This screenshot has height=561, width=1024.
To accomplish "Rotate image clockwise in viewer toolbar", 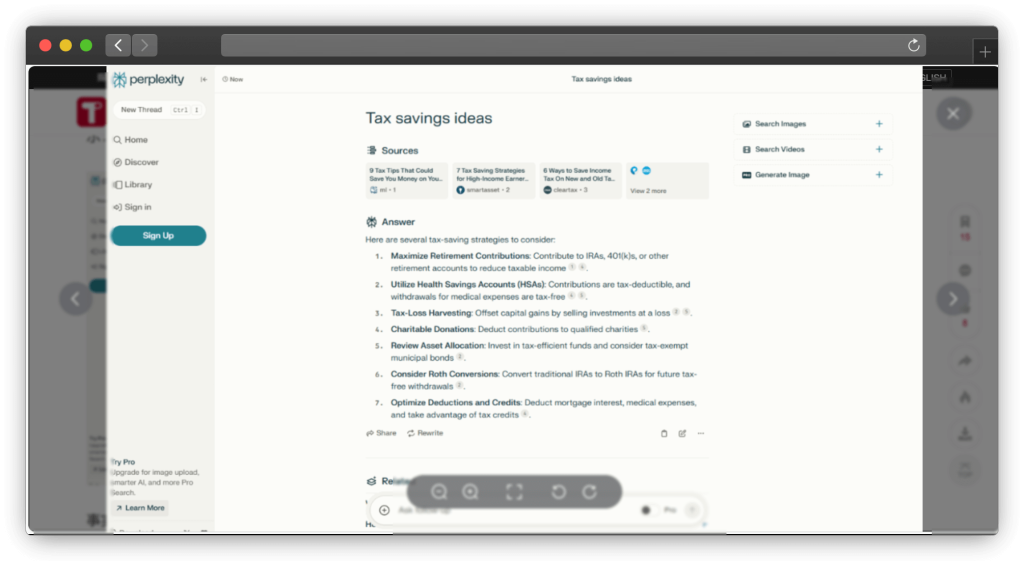I will [x=590, y=492].
